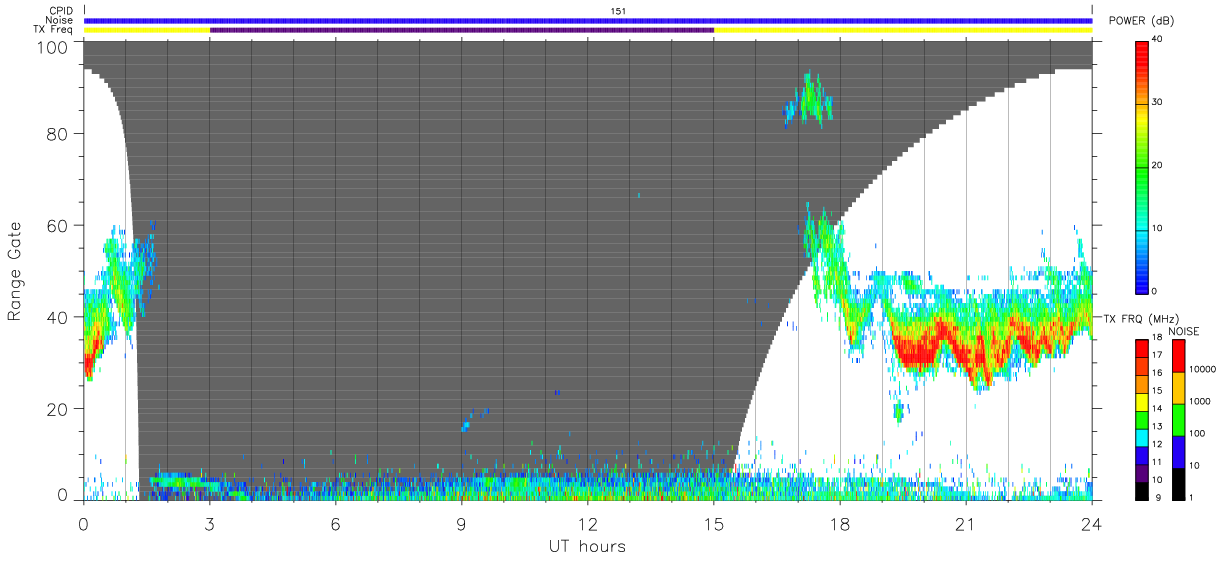Image resolution: width=1228 pixels, height=567 pixels.
Task: Click the 40 tick on POWER colorbar
Action: coord(1159,39)
